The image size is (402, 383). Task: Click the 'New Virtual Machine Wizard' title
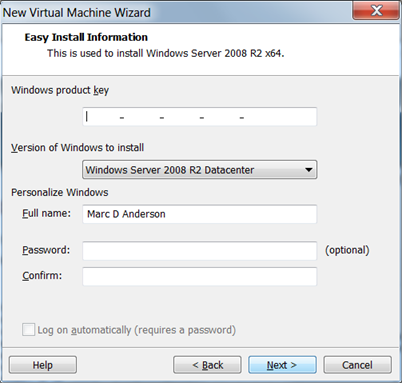(77, 13)
